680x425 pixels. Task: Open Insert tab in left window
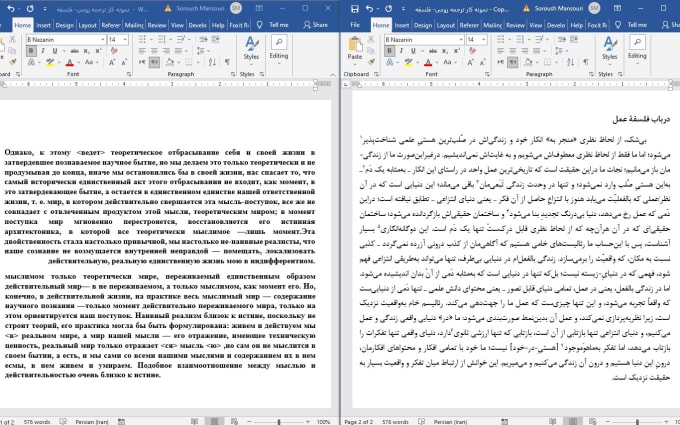pyautogui.click(x=43, y=25)
